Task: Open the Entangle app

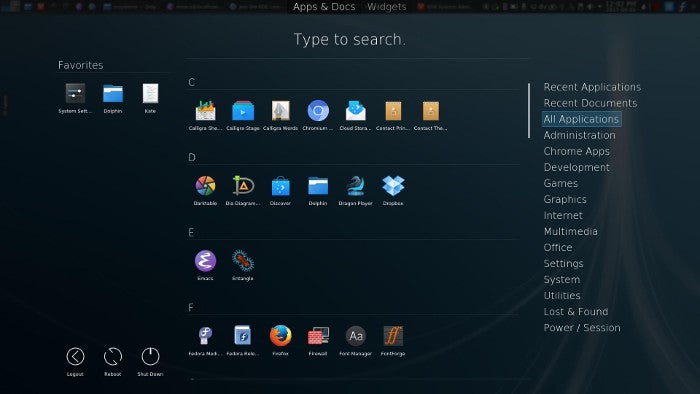Action: point(243,265)
